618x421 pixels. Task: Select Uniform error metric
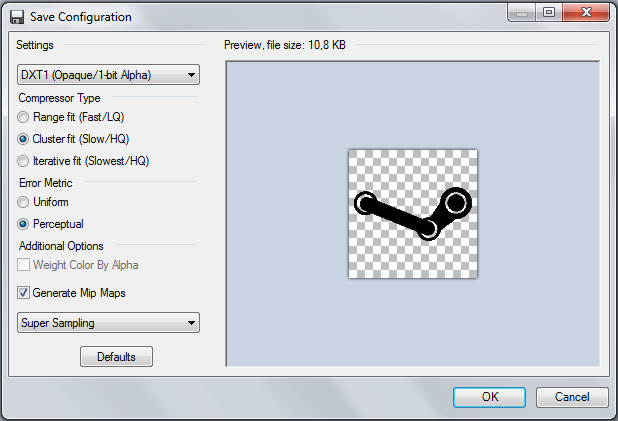tap(24, 202)
